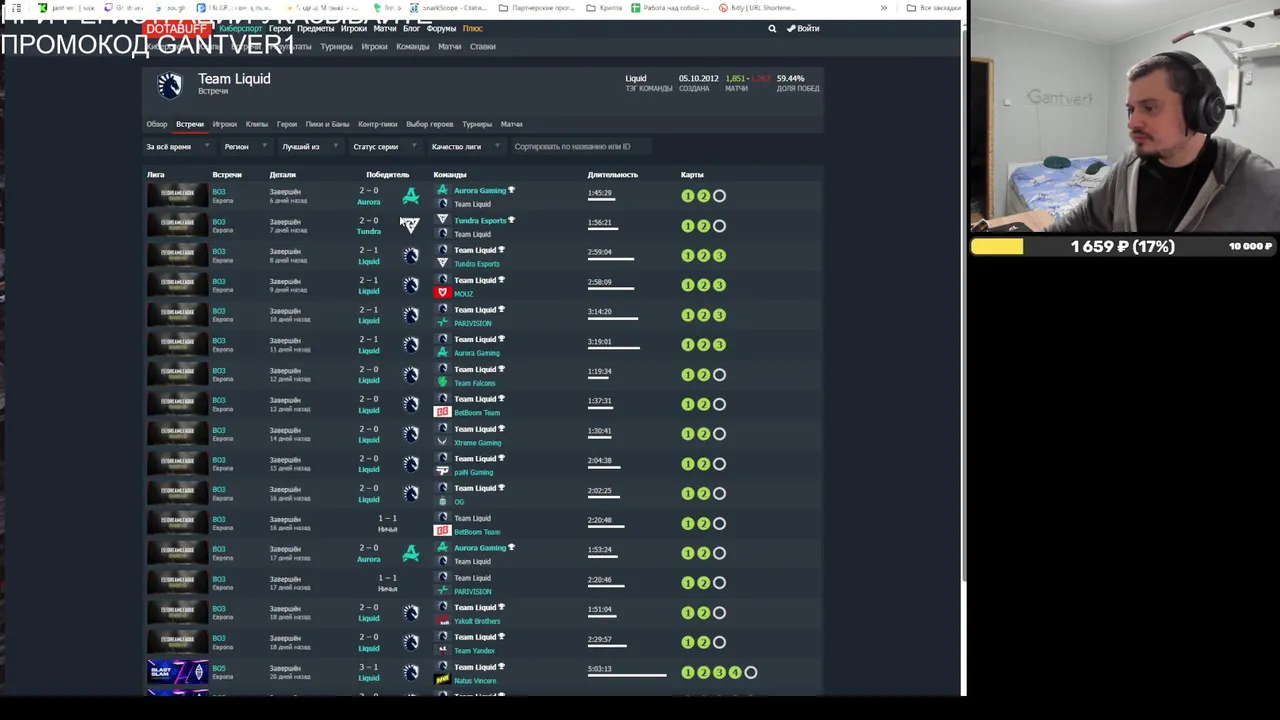
Task: Click the OG team logo icon
Action: [442, 501]
